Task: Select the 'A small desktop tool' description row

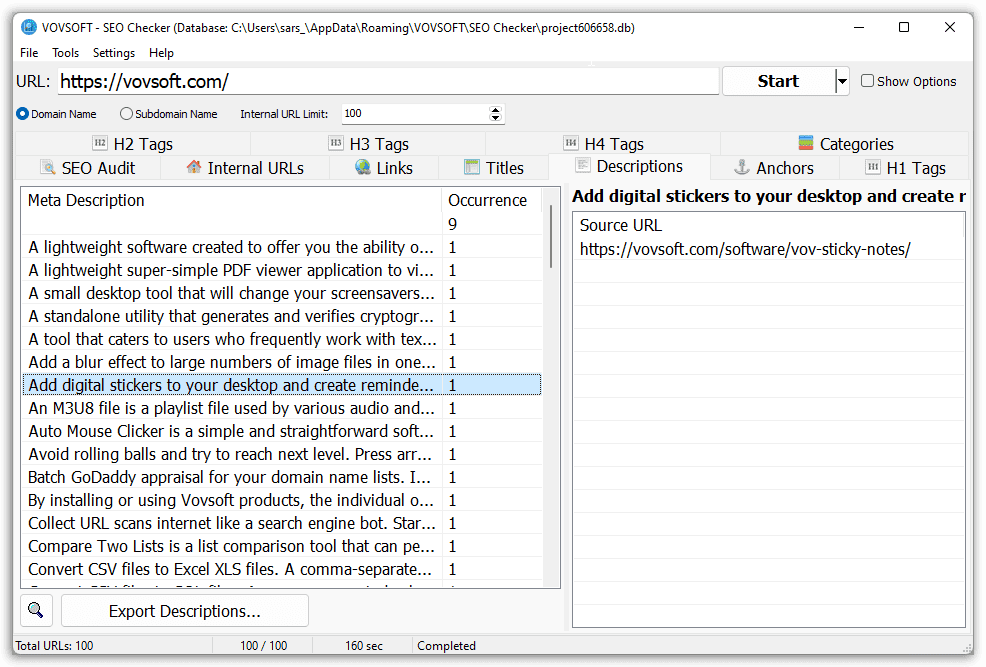Action: [x=282, y=293]
